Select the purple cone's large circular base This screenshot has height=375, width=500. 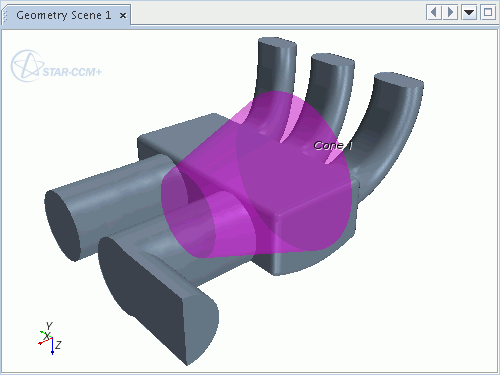tap(294, 171)
